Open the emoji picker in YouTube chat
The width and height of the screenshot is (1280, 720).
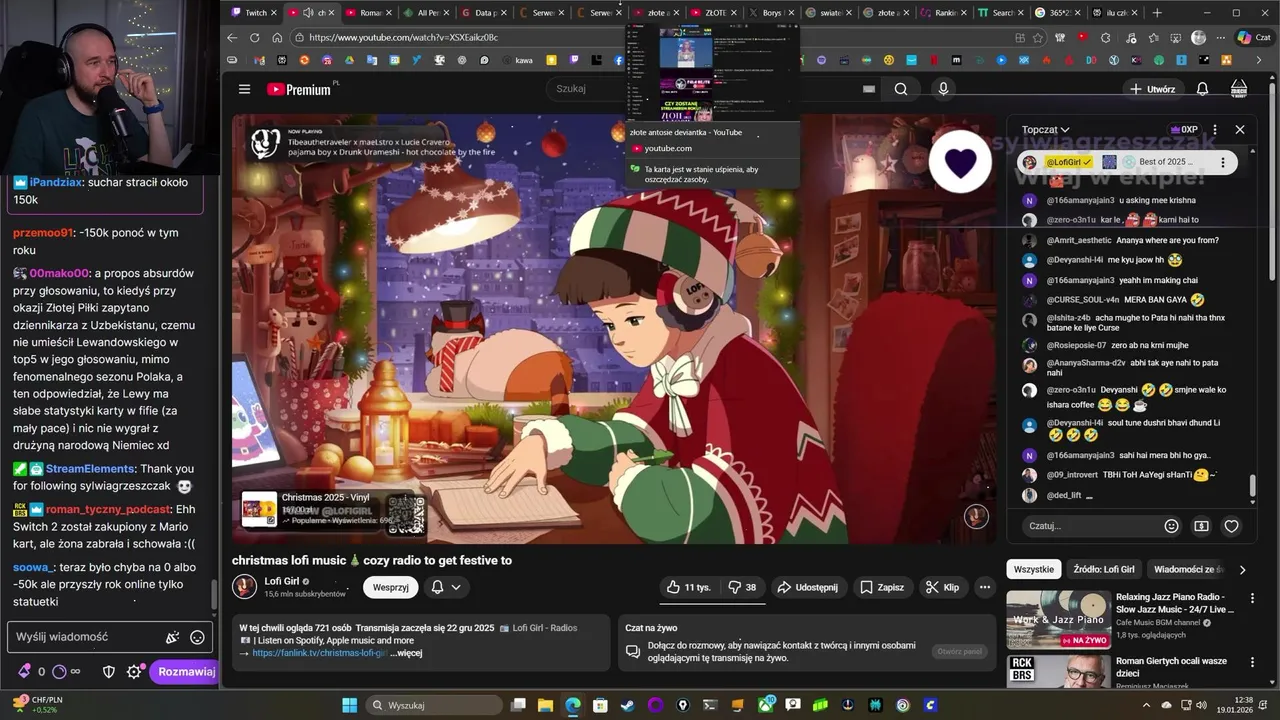(x=1171, y=526)
